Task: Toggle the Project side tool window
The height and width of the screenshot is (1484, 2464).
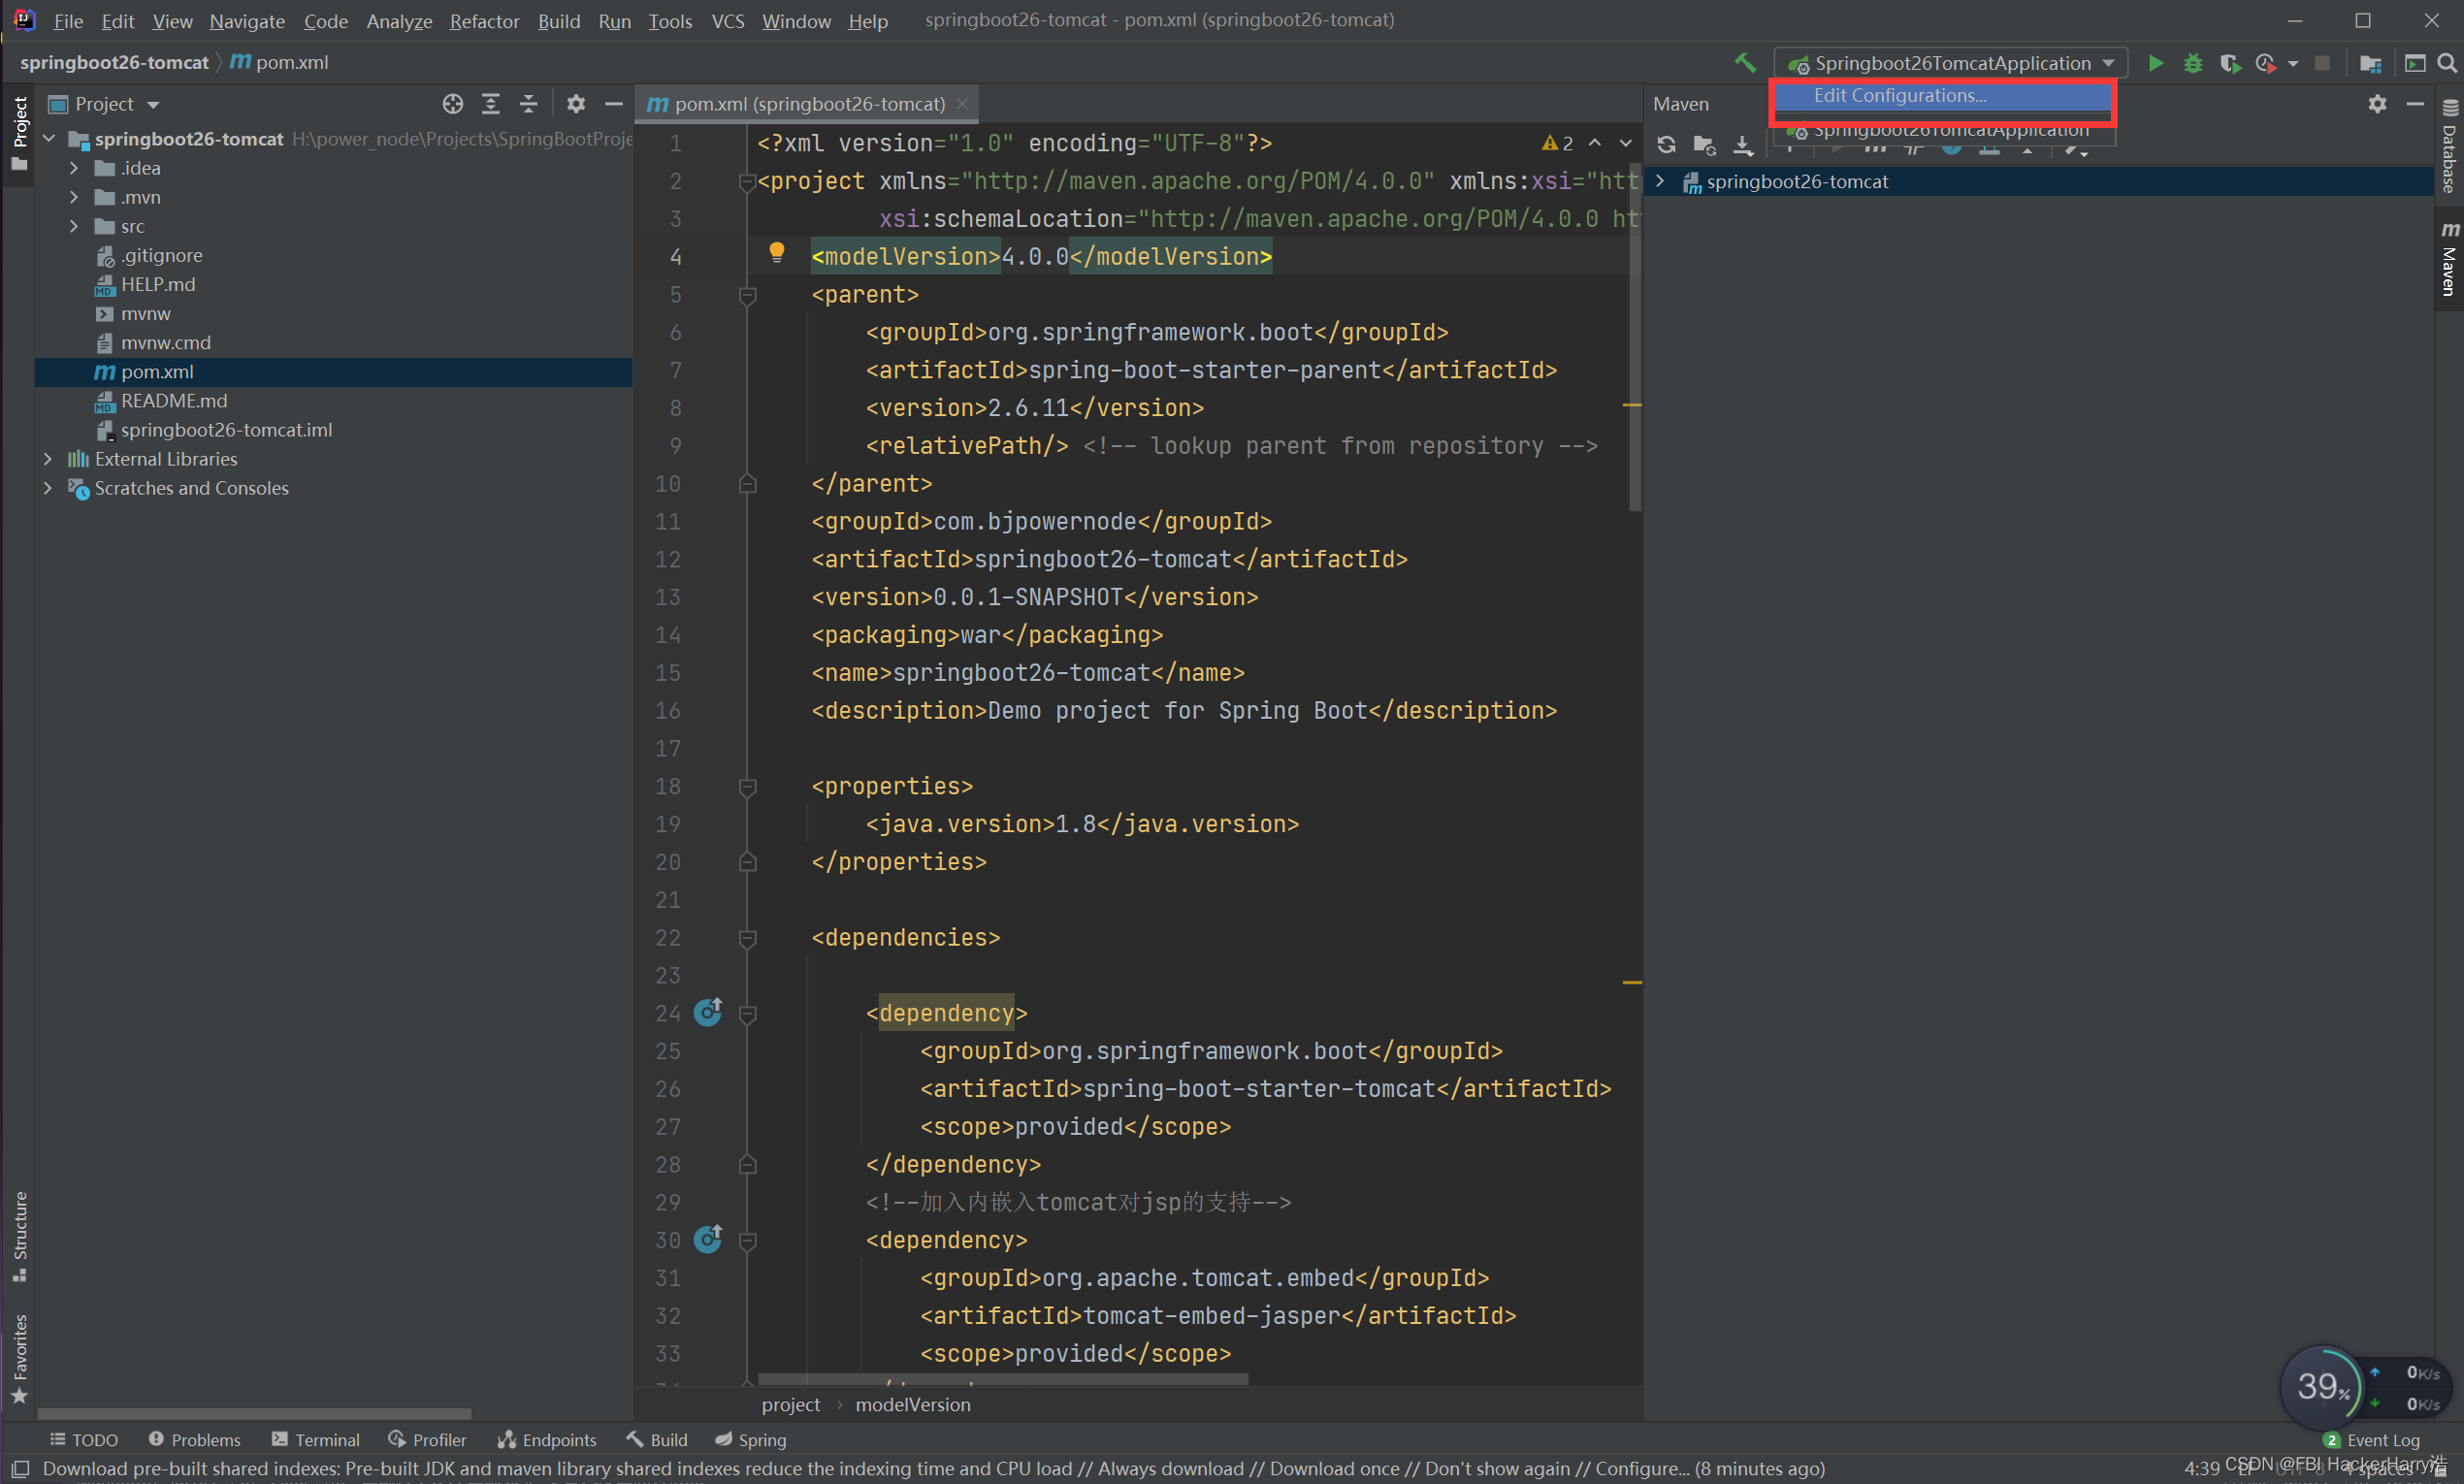Action: [19, 133]
